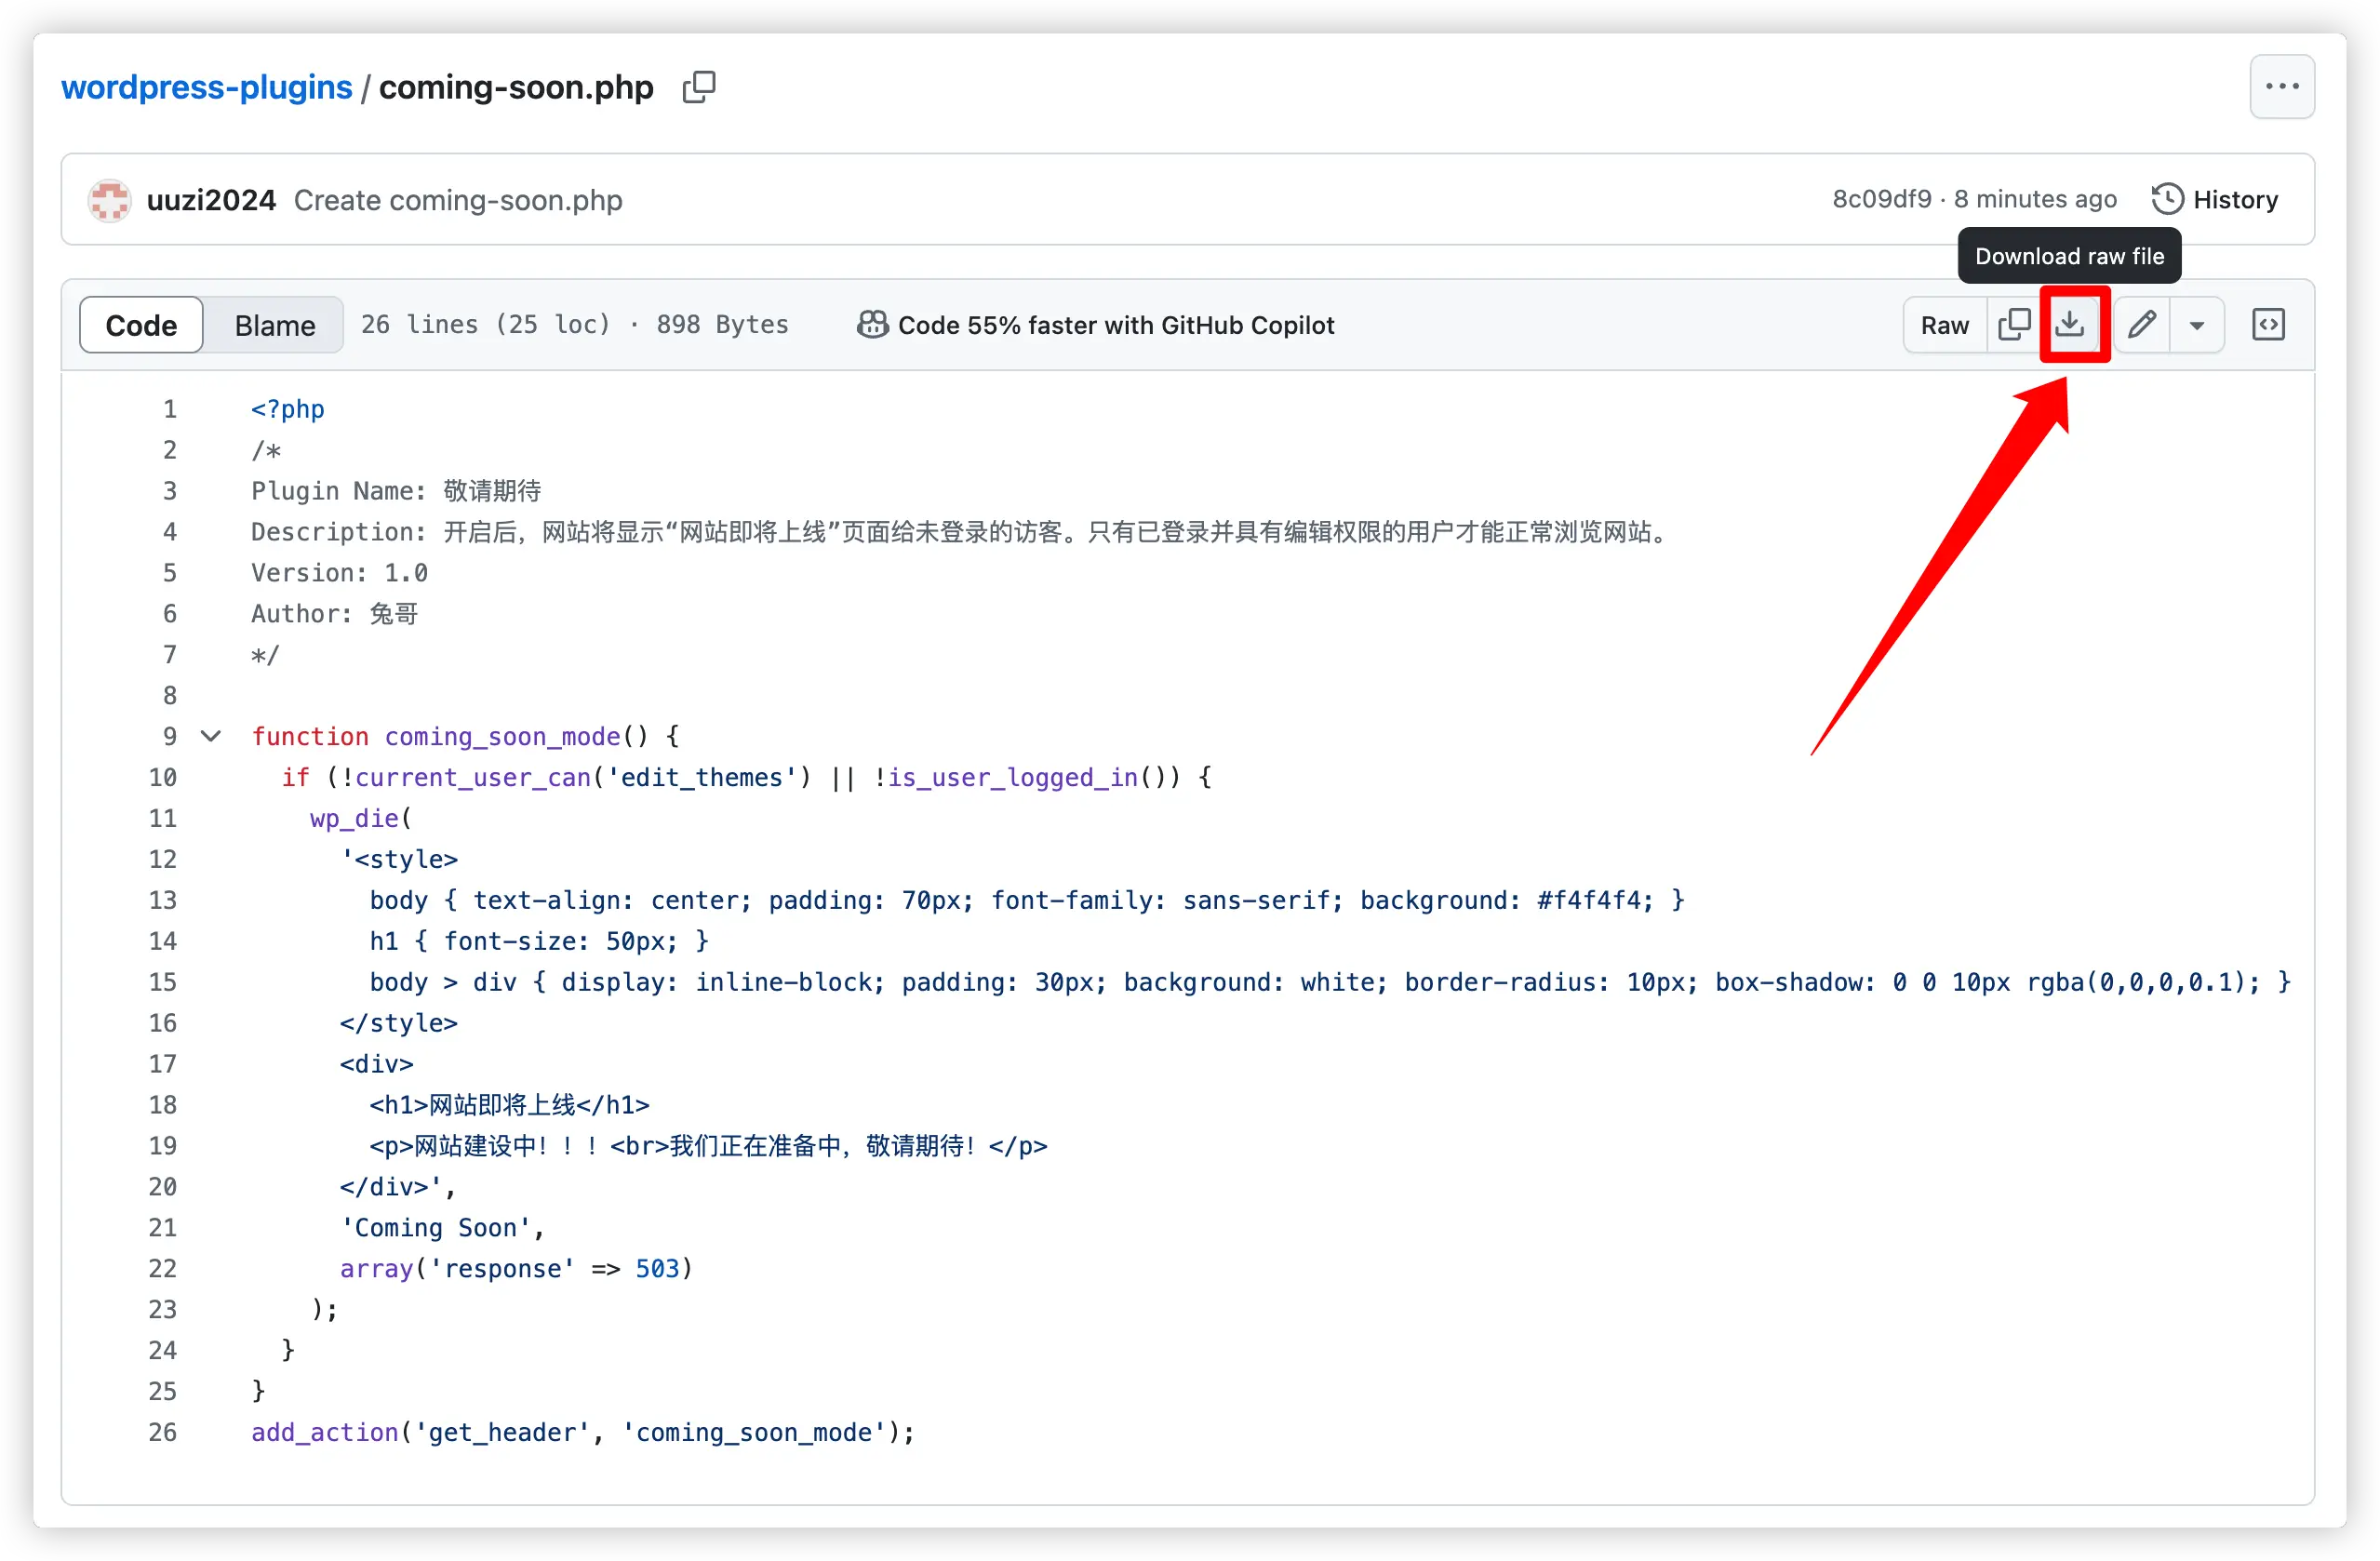Open symbols panel icon
This screenshot has height=1561, width=2380.
point(2267,325)
